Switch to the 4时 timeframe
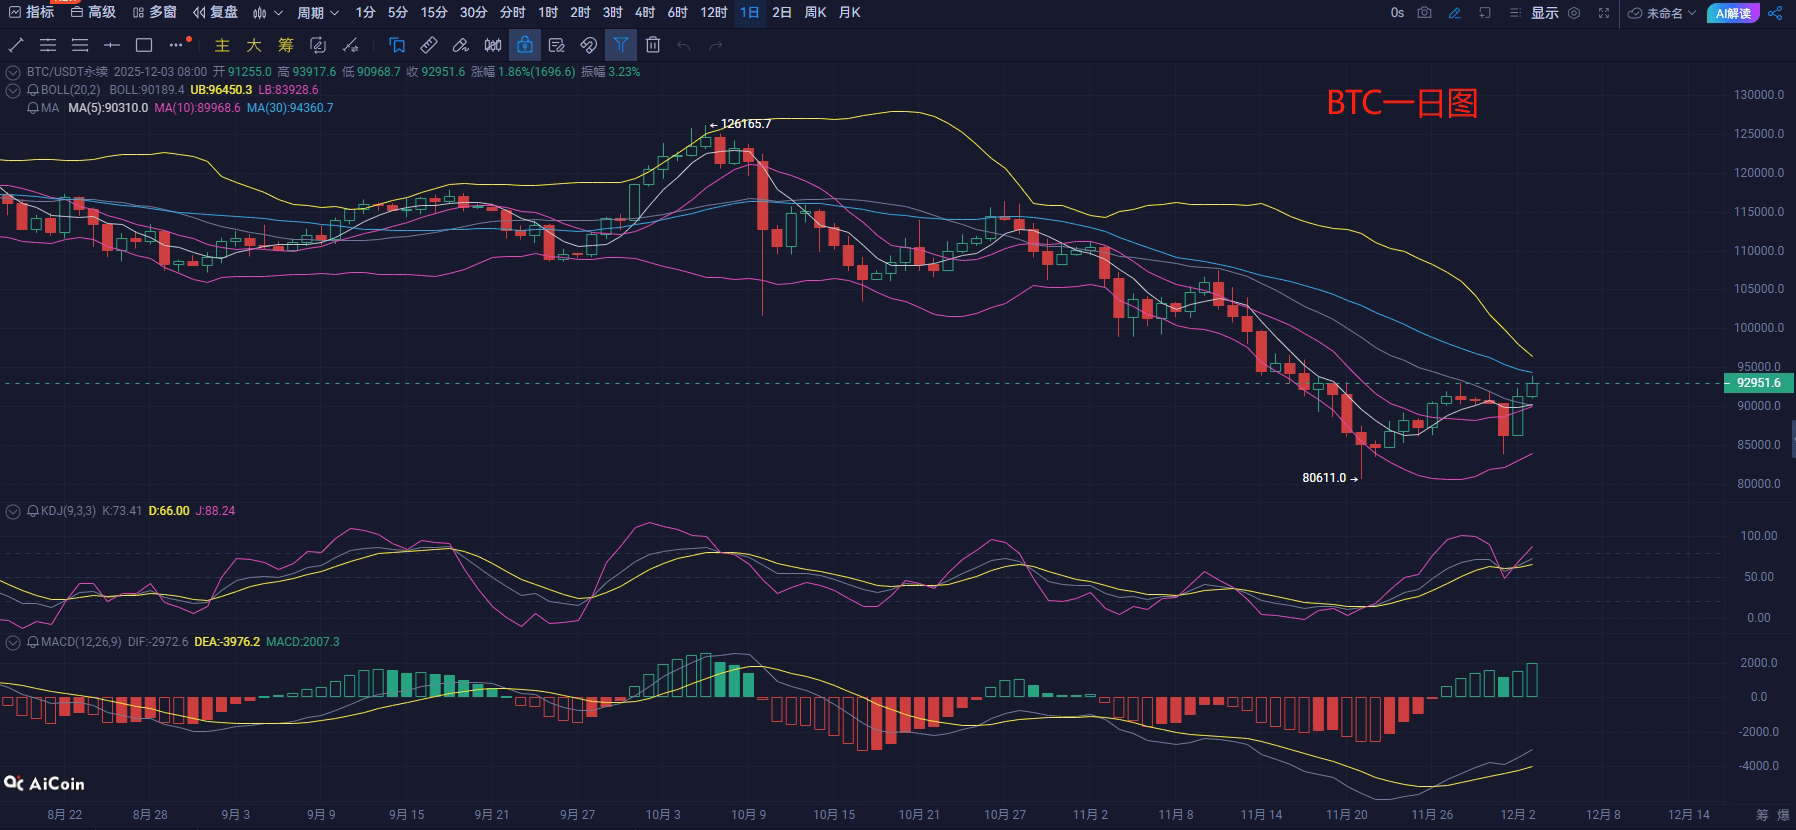The height and width of the screenshot is (830, 1796). [x=645, y=13]
